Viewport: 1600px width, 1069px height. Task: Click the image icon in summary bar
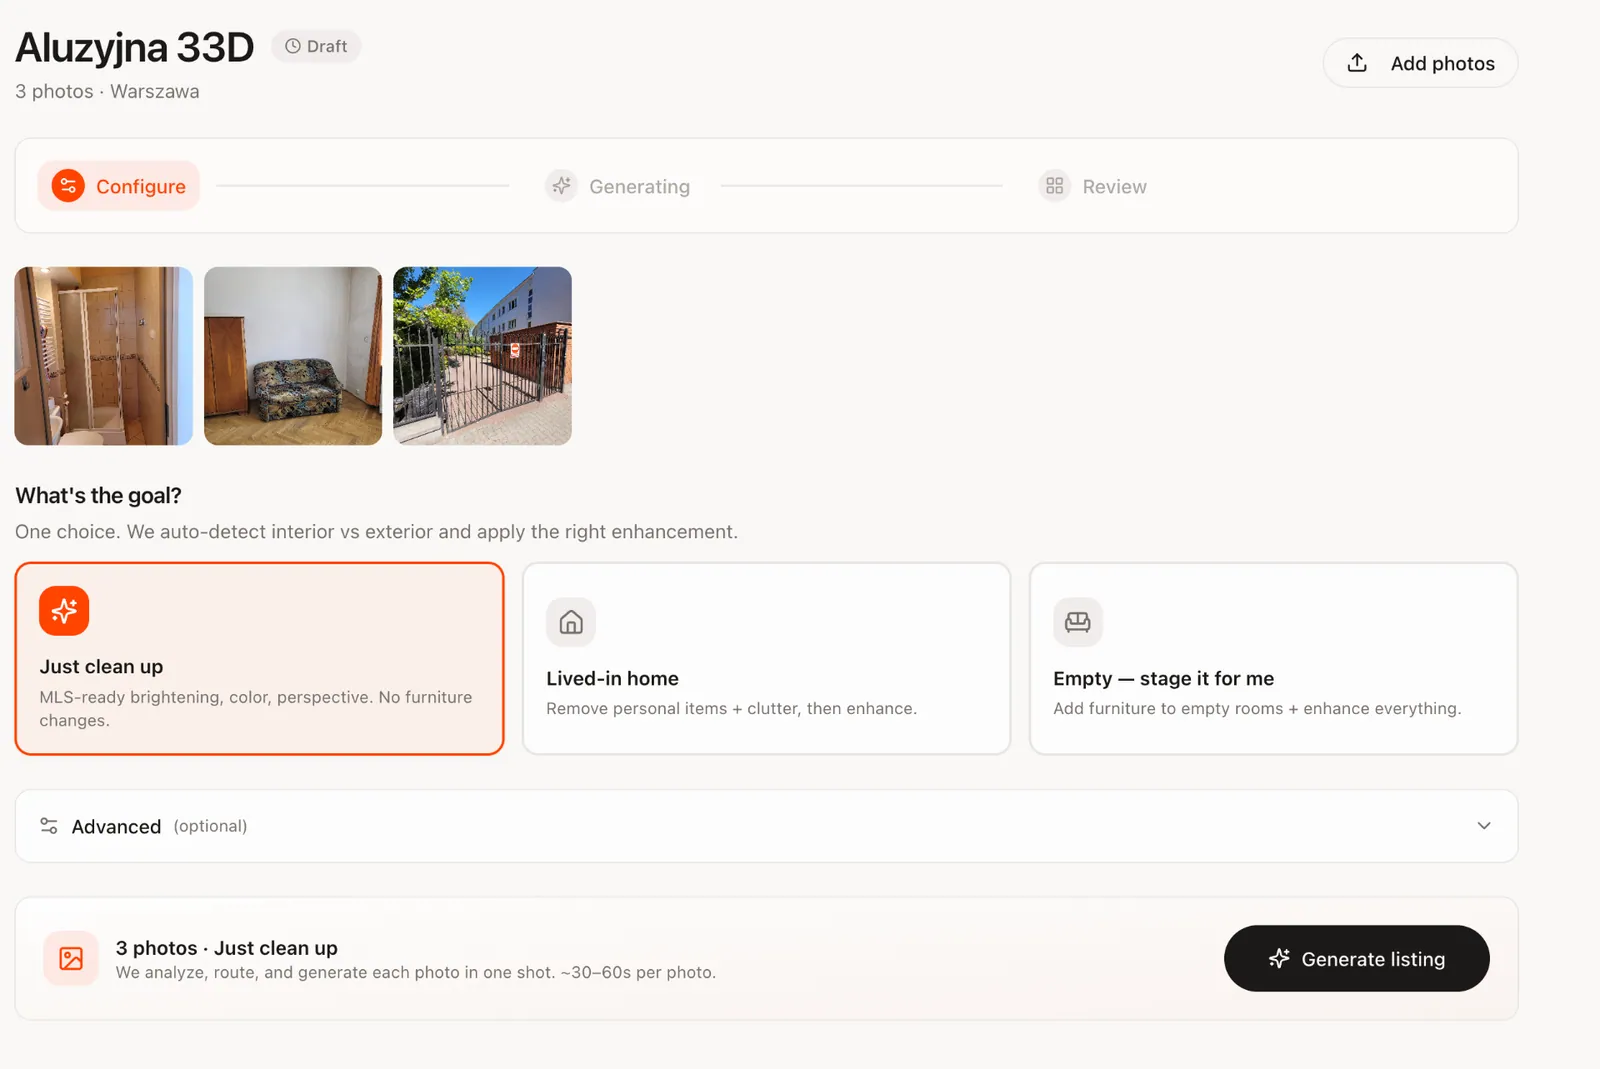(71, 959)
